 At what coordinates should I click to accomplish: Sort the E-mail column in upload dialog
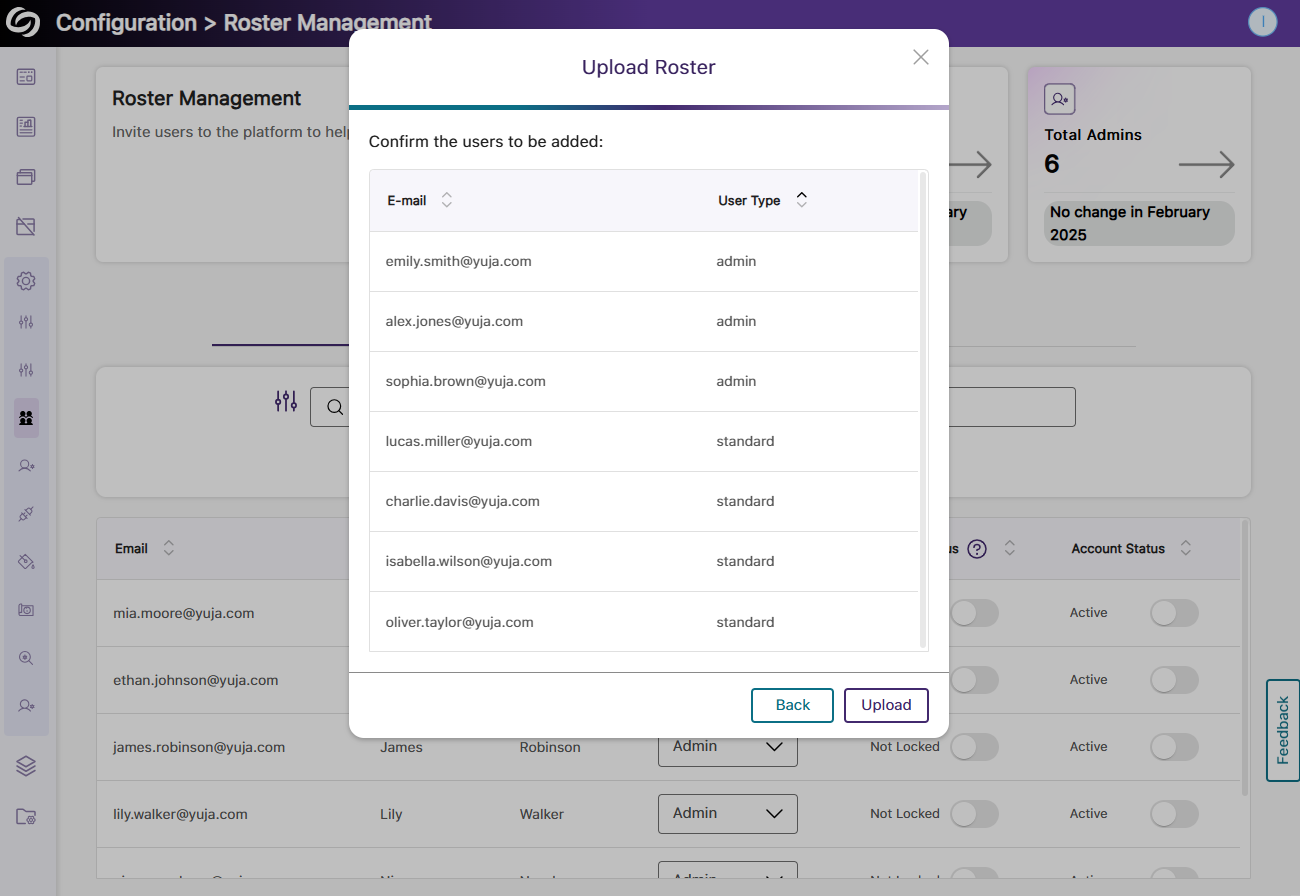pyautogui.click(x=447, y=201)
